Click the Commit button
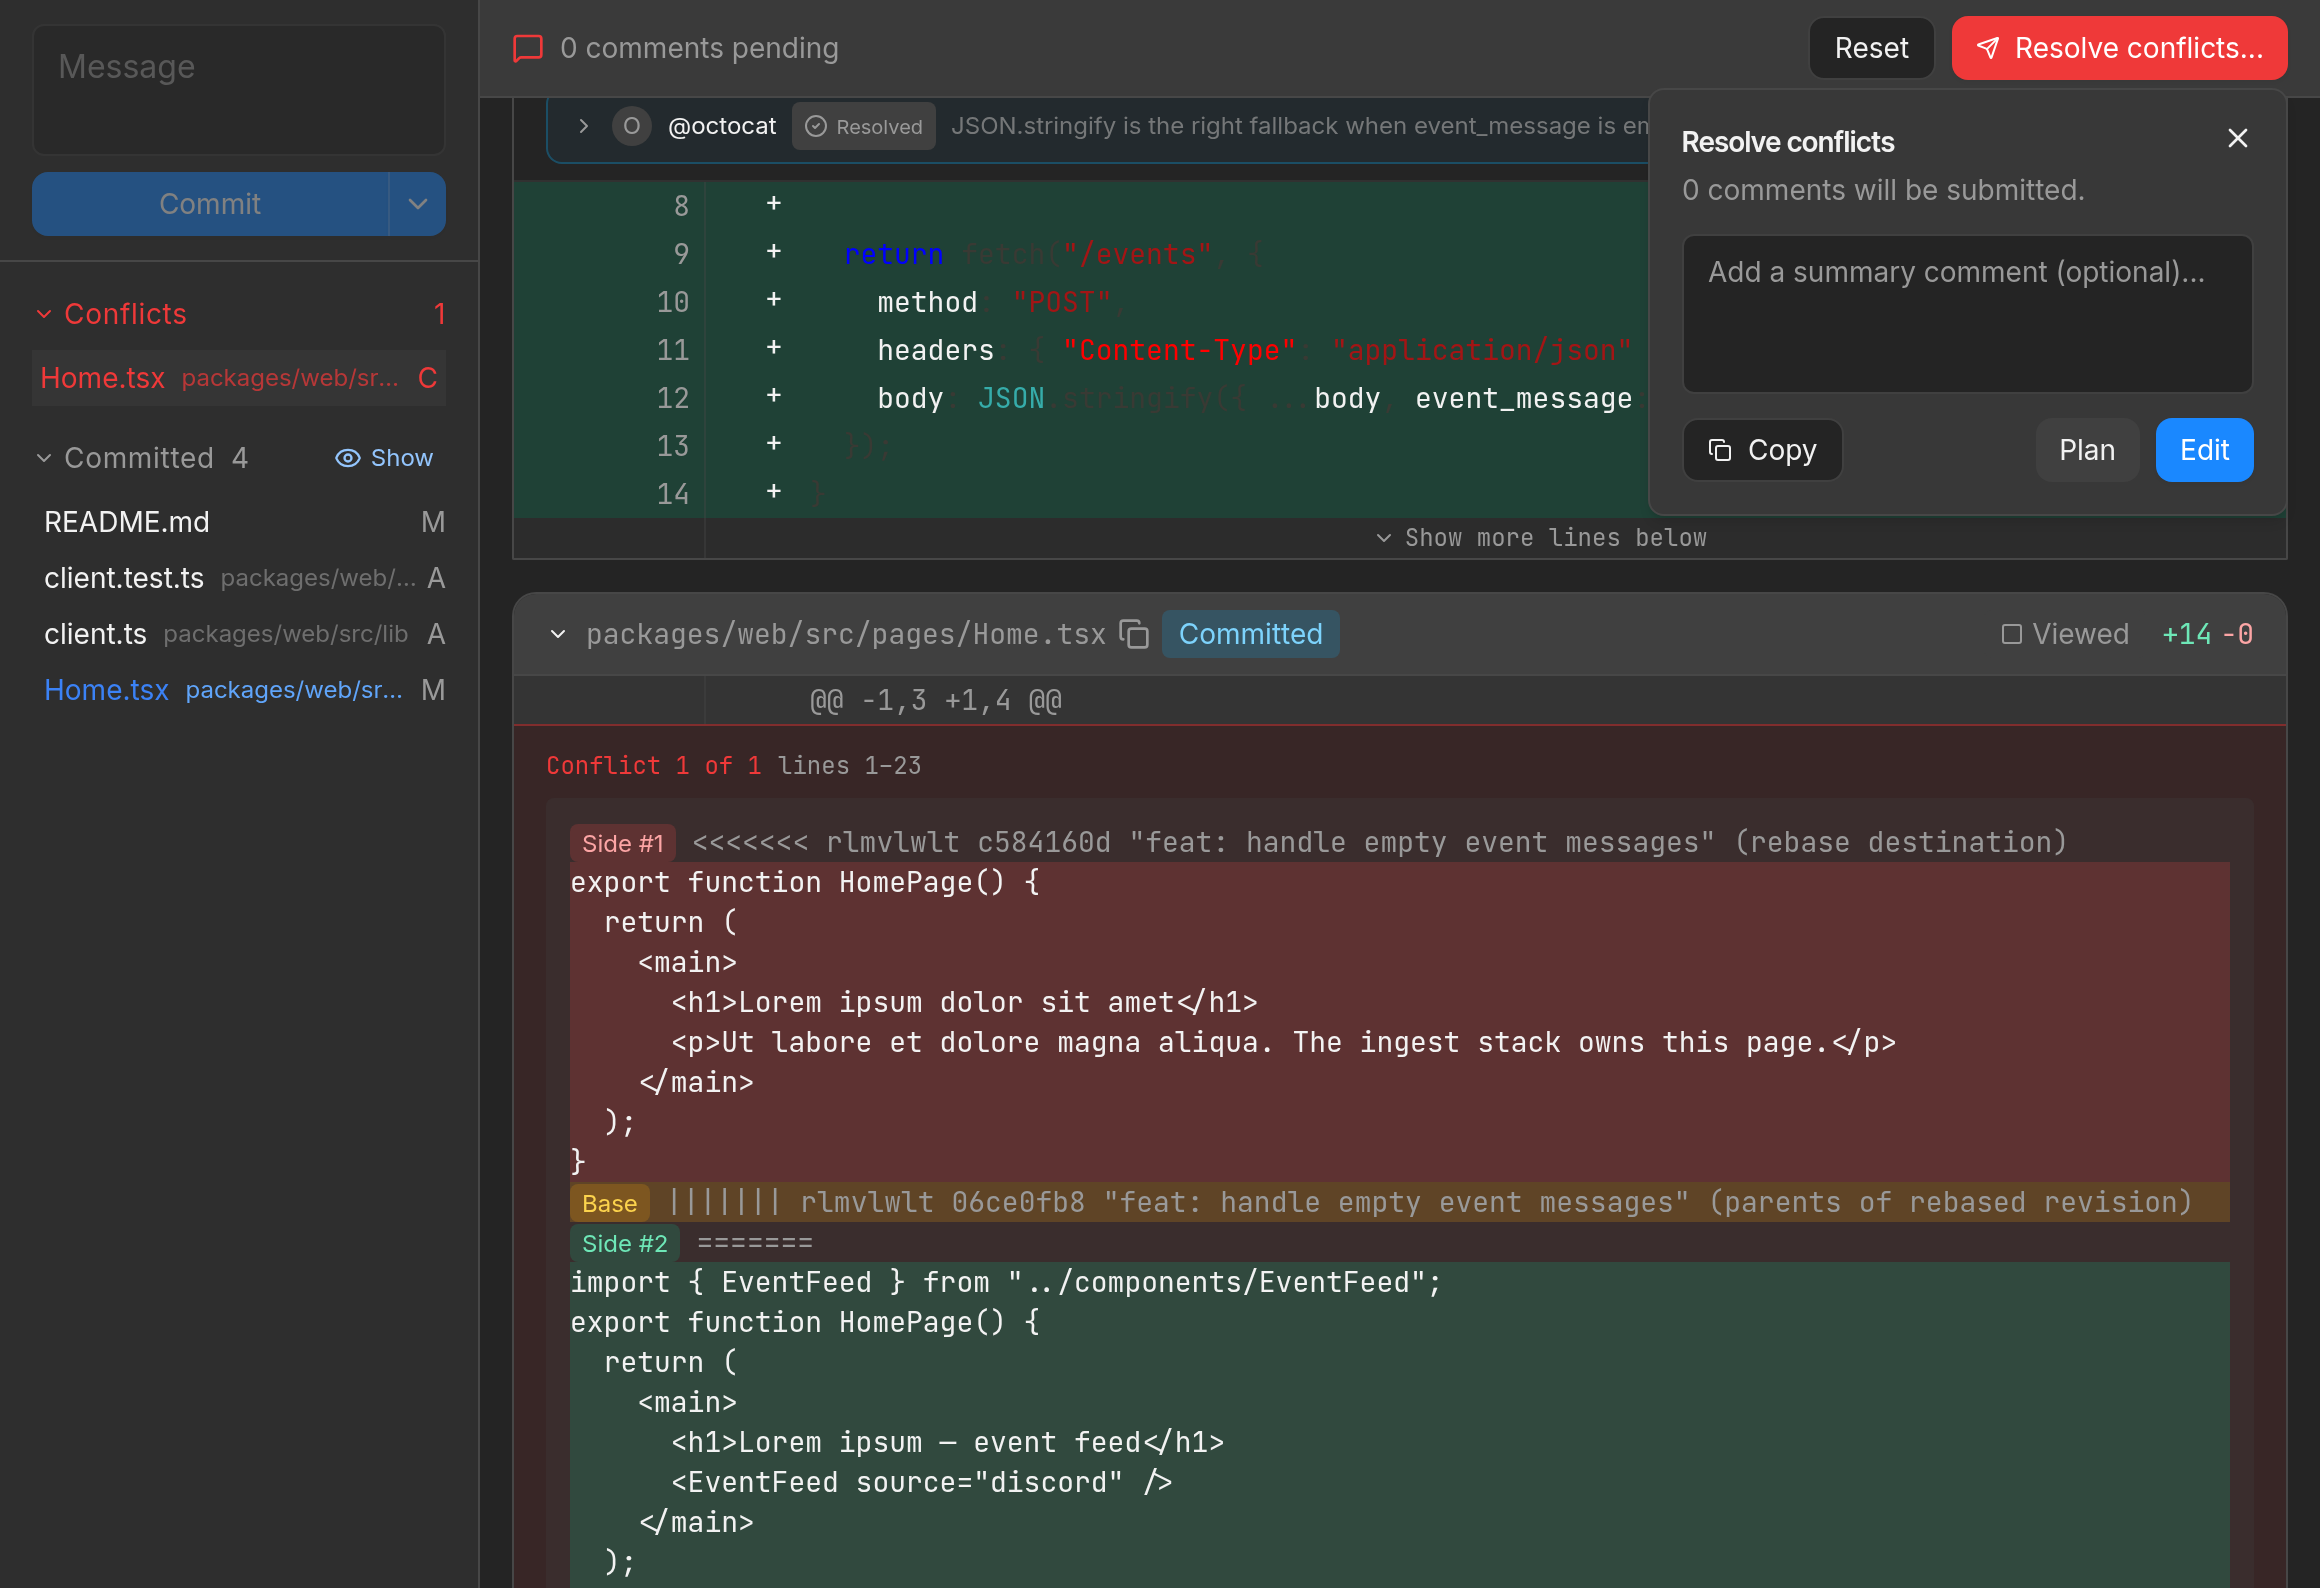Screen dimensions: 2320x1588 pyautogui.click(x=210, y=204)
